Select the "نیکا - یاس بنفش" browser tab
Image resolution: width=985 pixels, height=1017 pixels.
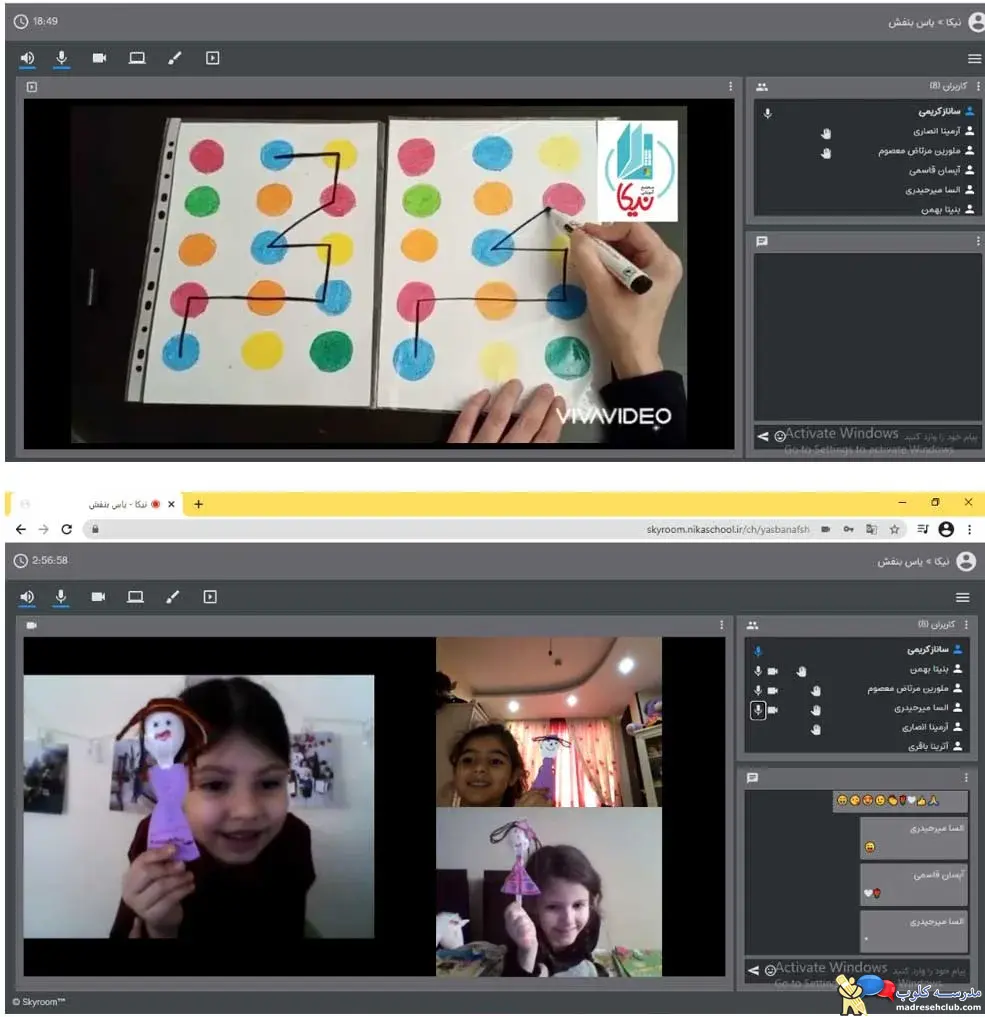(97, 504)
